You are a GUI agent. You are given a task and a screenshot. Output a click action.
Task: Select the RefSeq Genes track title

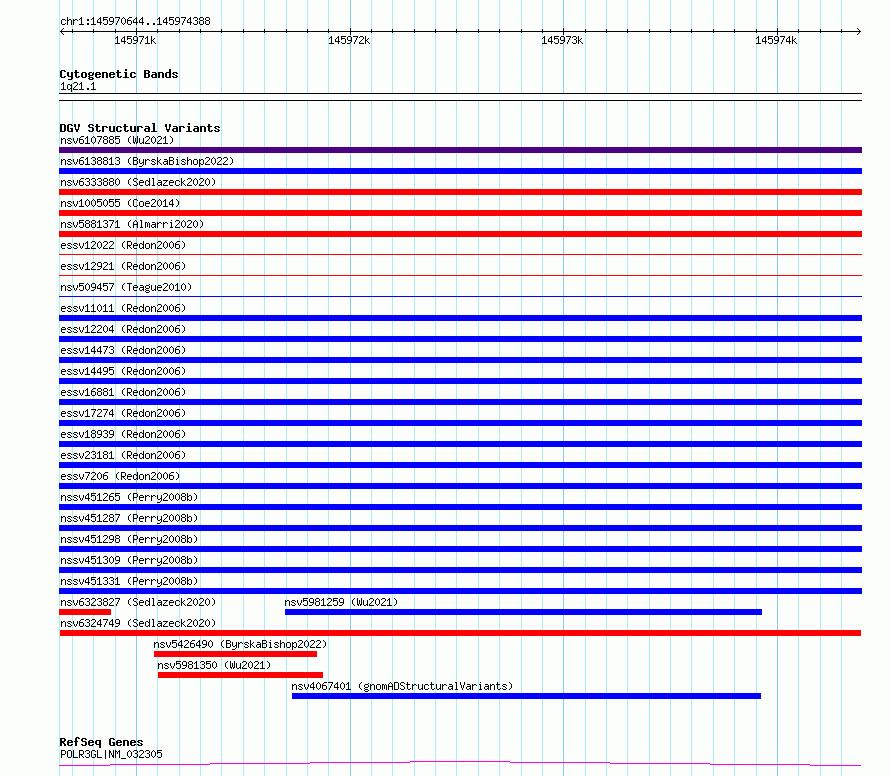[x=101, y=742]
